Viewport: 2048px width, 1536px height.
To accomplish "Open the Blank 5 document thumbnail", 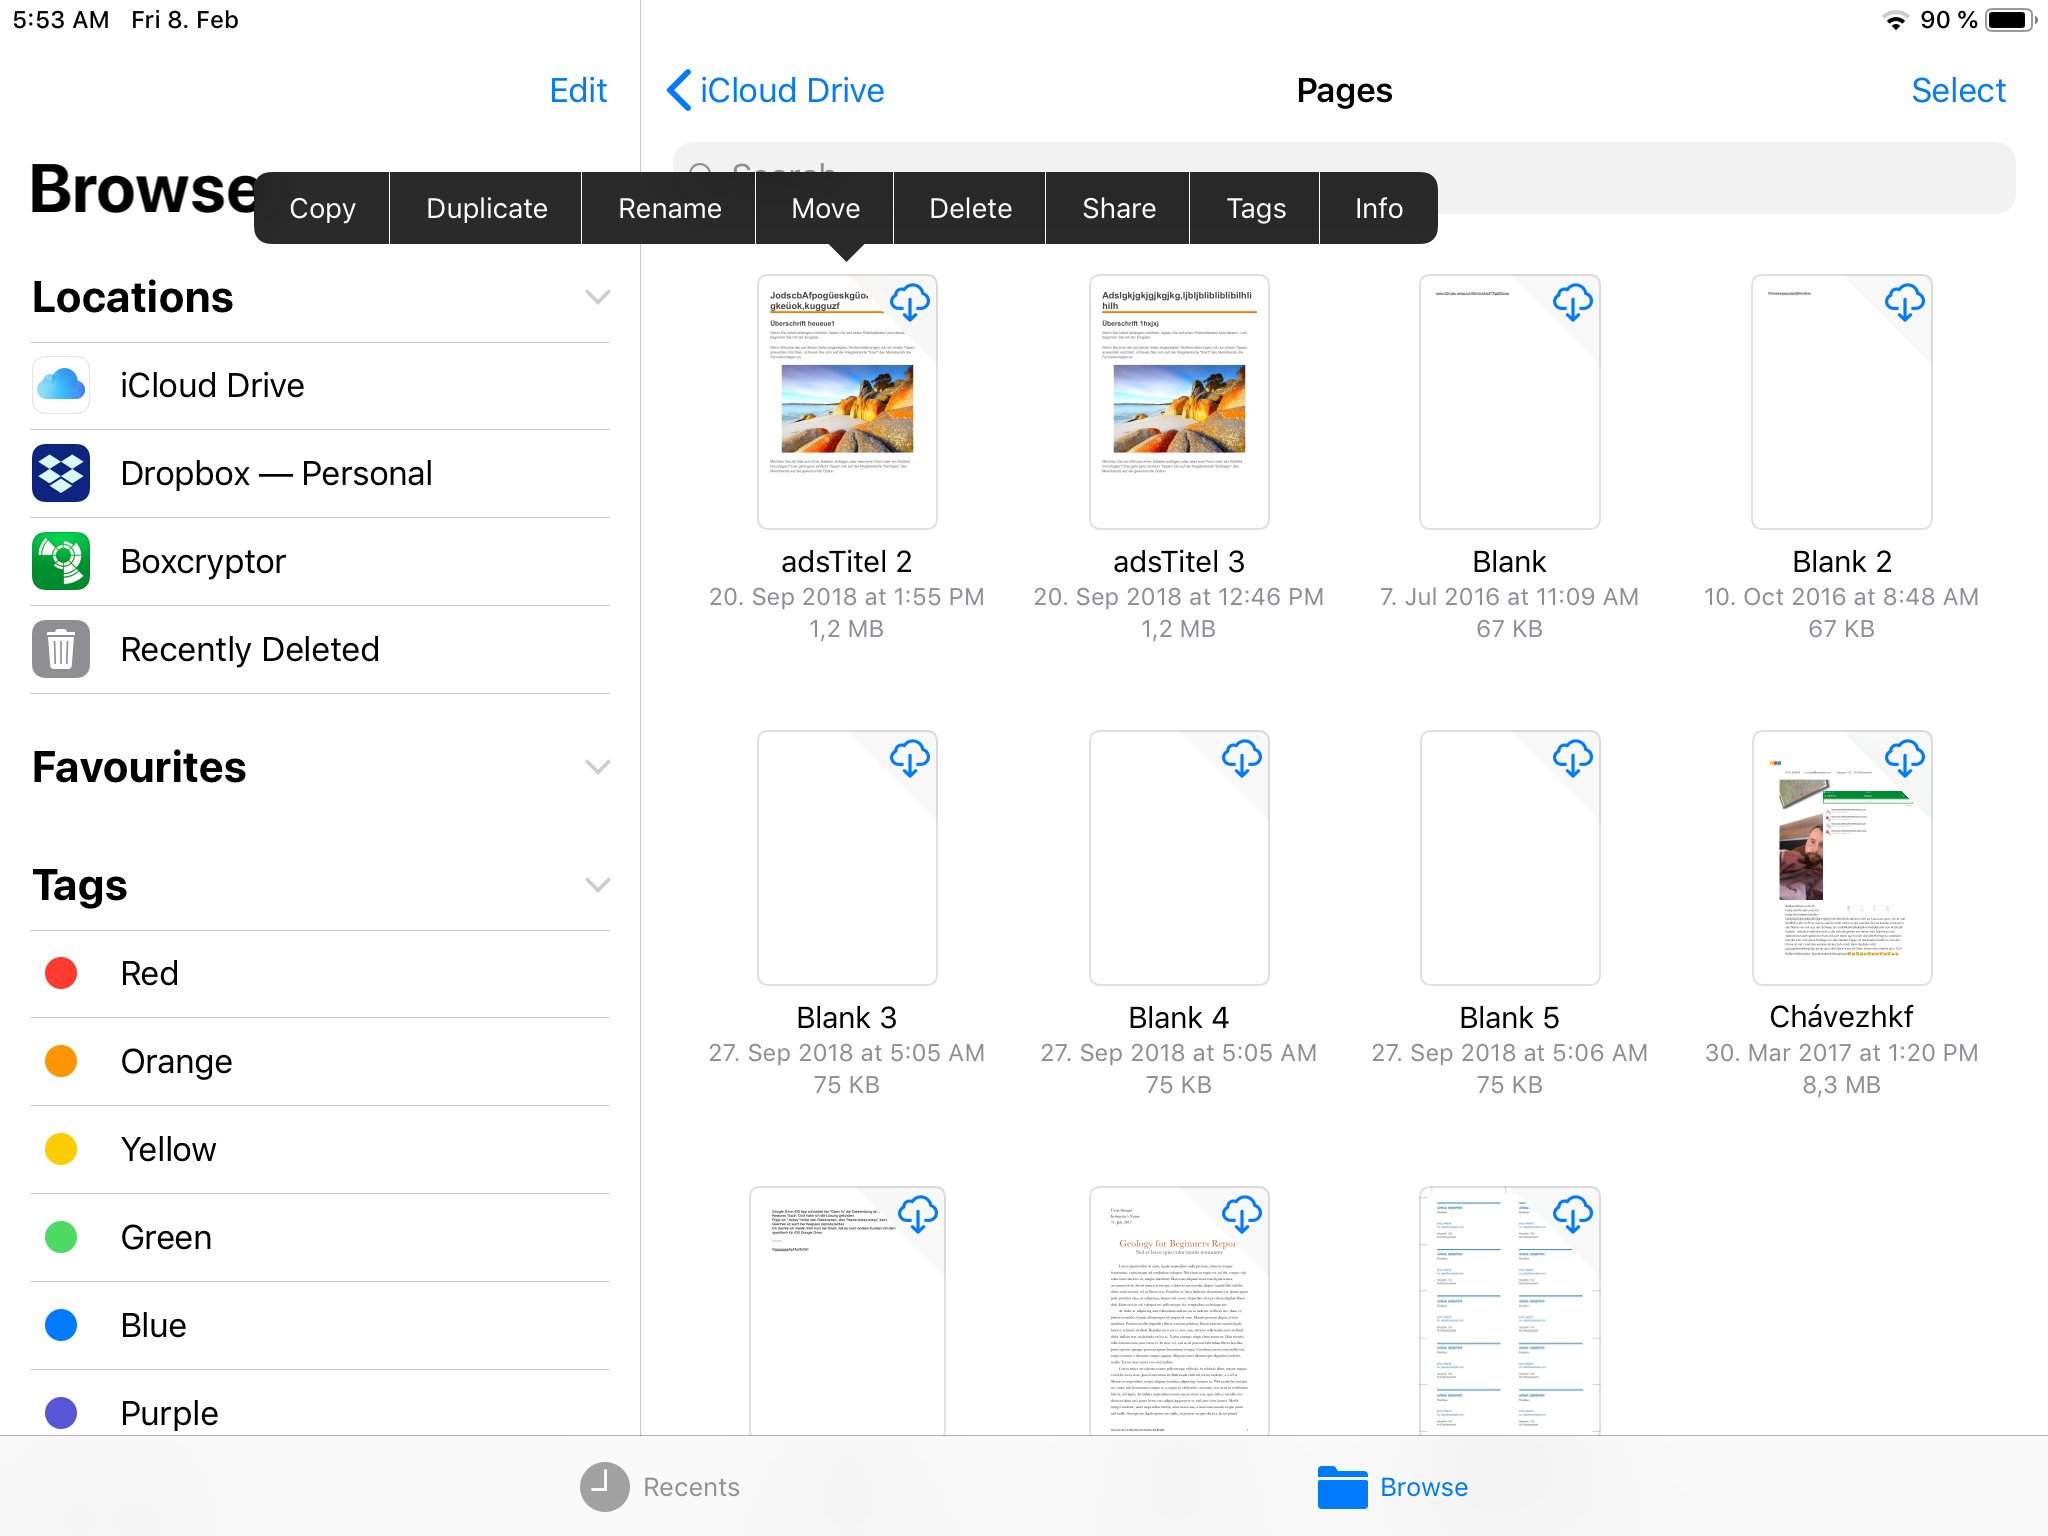I will (1509, 858).
